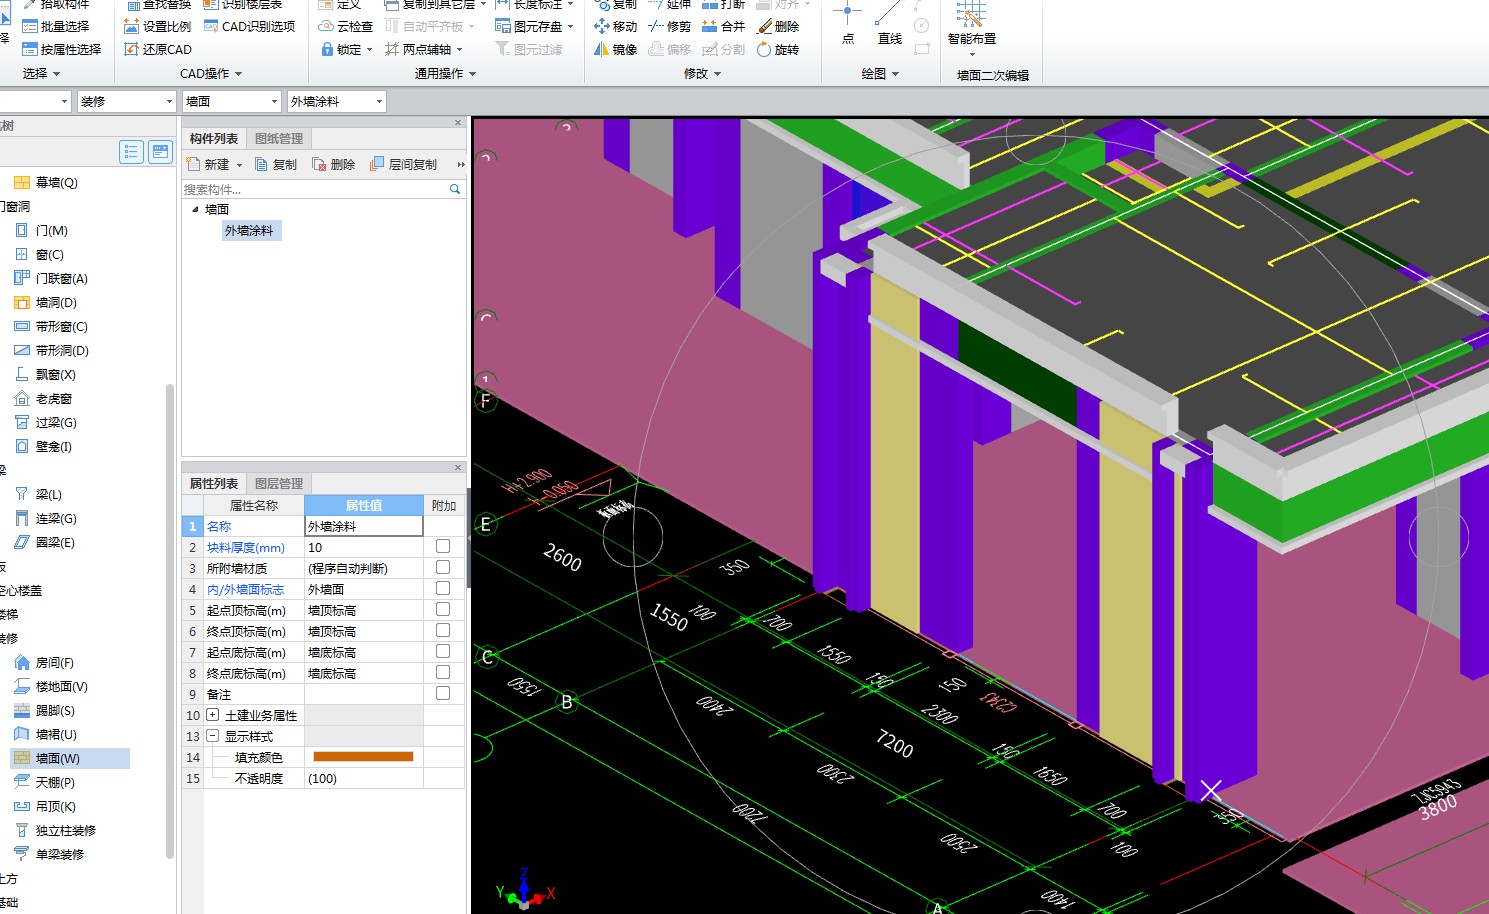This screenshot has width=1489, height=914.
Task: Collapse the 墙面 tree node in component list
Action: click(x=195, y=209)
